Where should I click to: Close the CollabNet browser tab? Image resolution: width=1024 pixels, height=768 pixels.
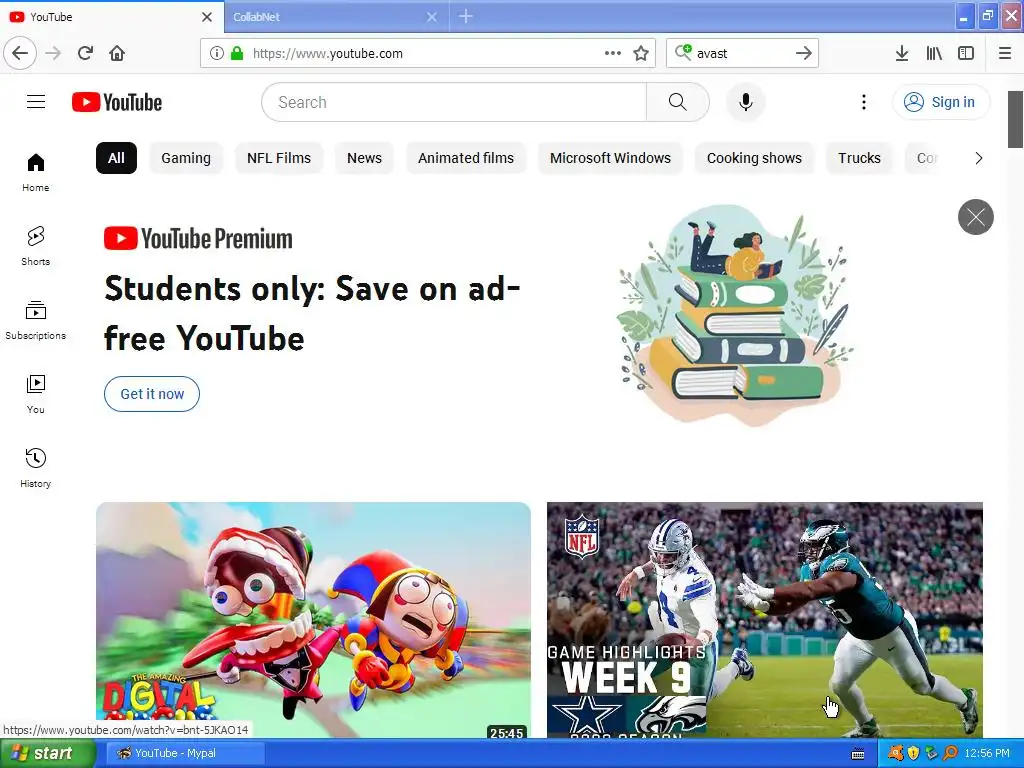click(432, 17)
